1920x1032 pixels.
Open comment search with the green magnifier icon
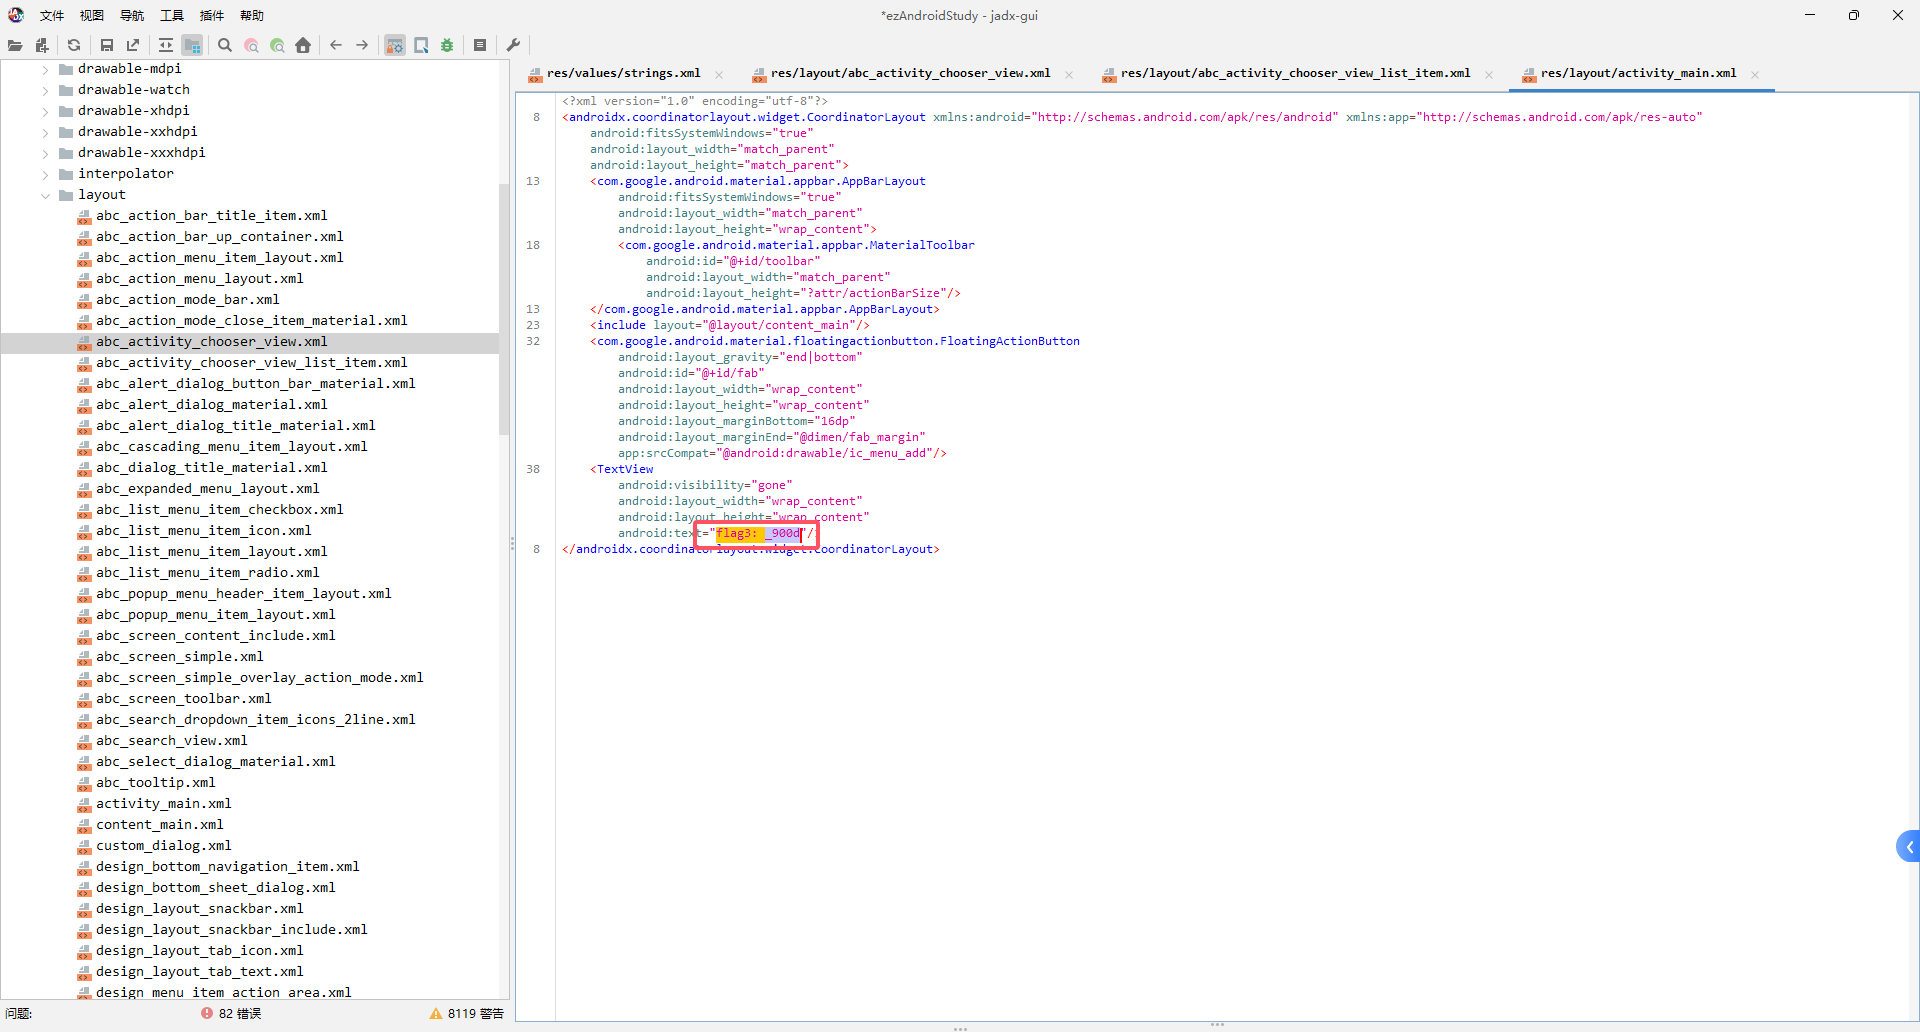tap(277, 45)
